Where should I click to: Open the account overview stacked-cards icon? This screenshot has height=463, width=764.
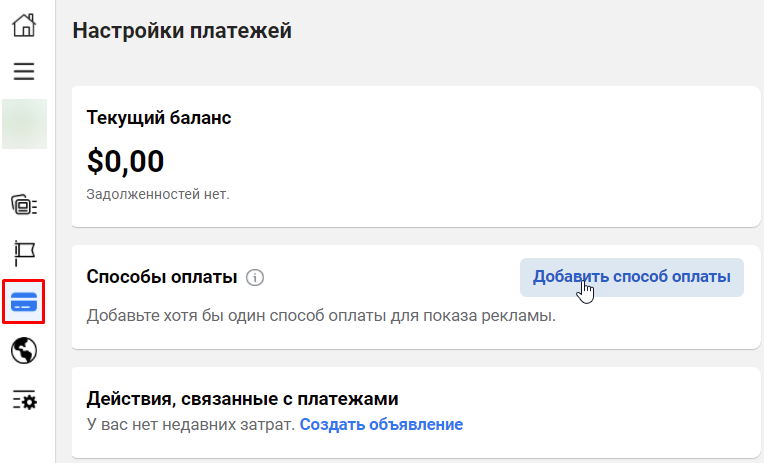point(24,205)
